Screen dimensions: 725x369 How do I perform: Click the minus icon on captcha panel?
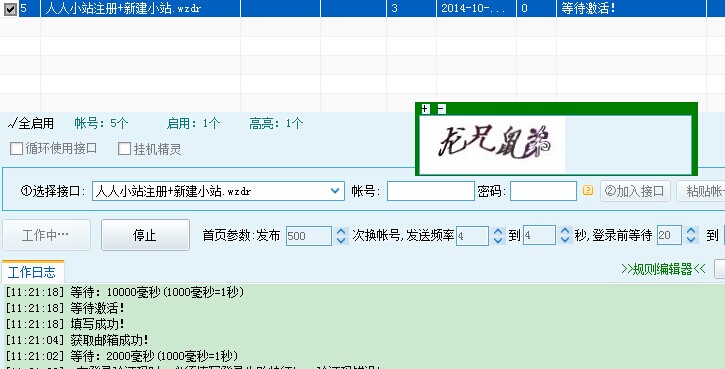pyautogui.click(x=441, y=109)
